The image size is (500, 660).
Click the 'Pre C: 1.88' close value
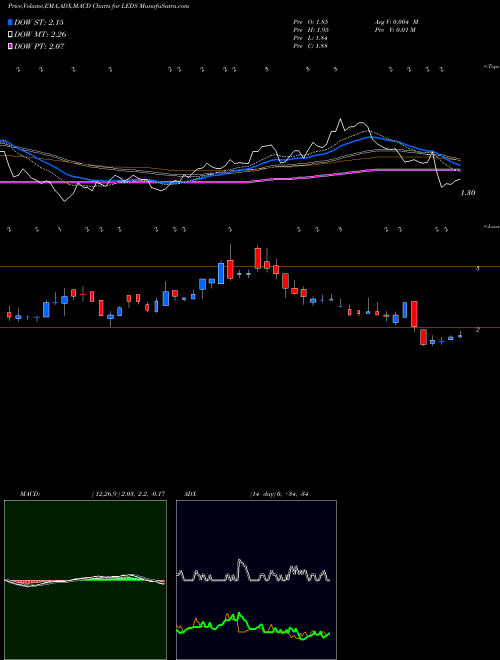point(311,46)
